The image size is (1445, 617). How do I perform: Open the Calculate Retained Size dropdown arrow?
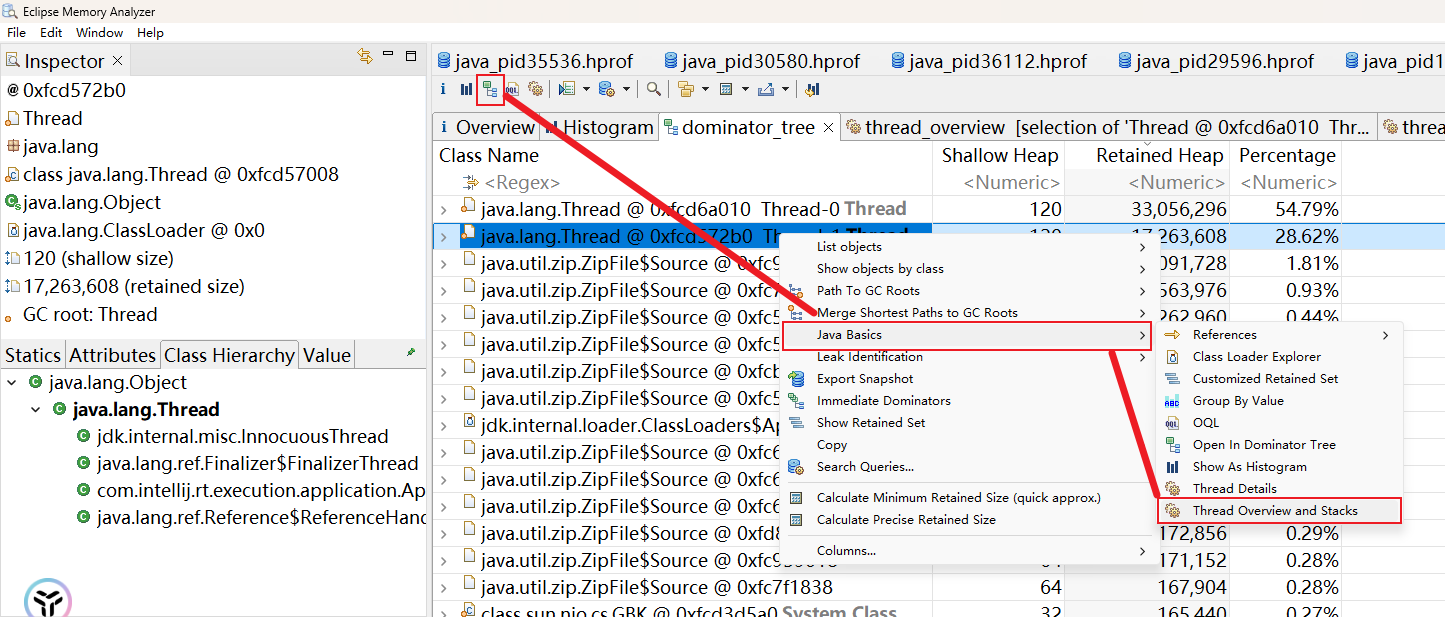[x=744, y=89]
